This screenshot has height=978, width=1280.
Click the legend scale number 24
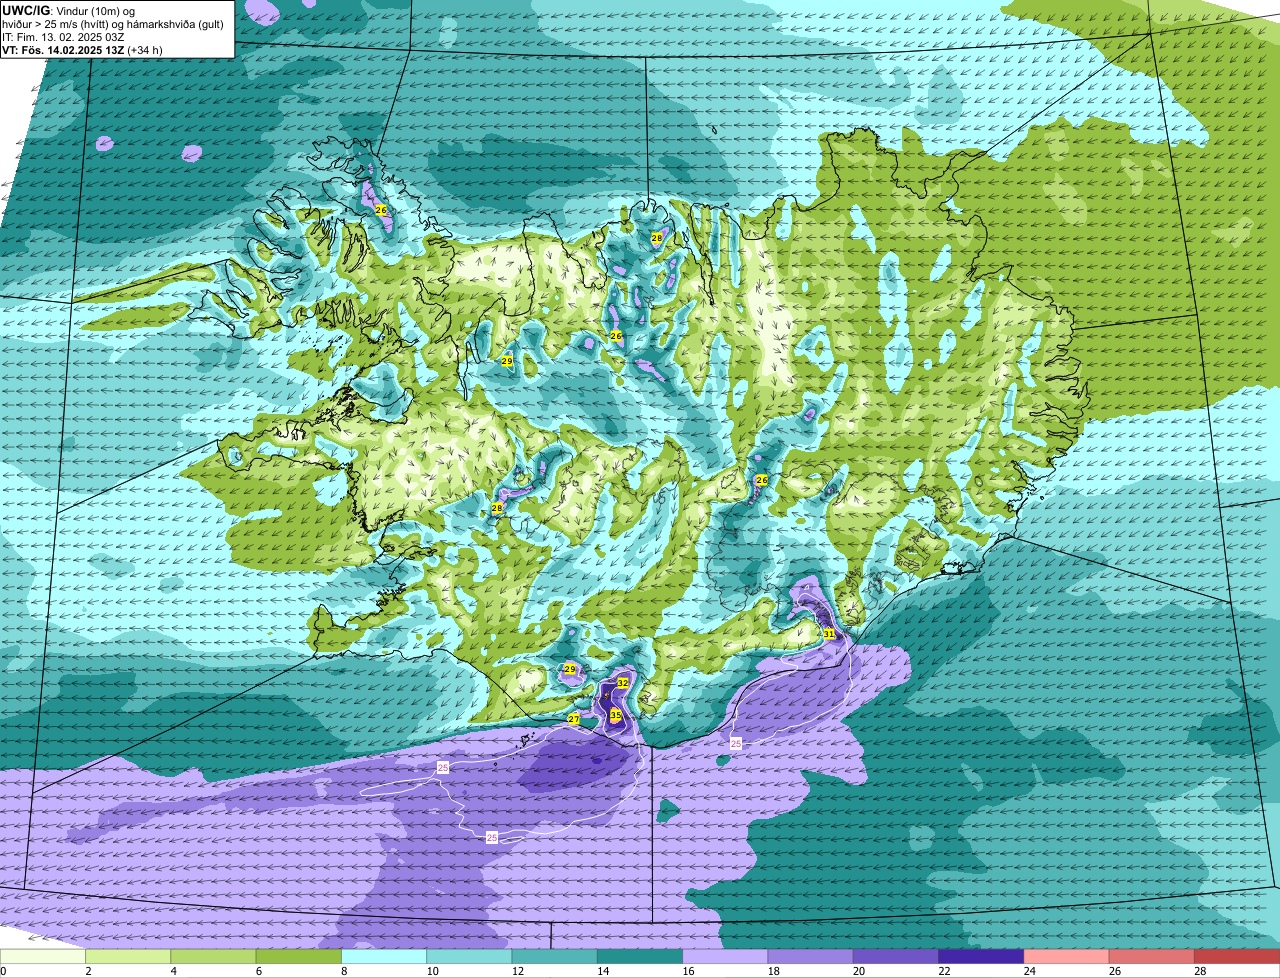[1029, 971]
